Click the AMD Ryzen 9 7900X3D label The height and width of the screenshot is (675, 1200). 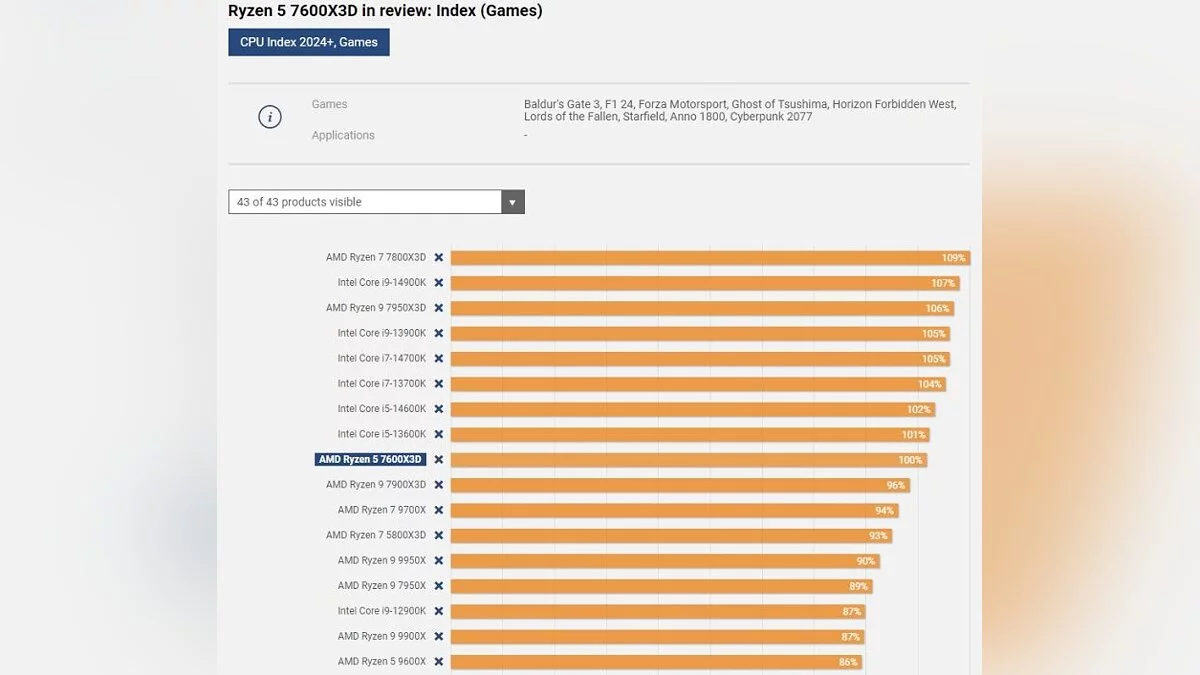376,485
